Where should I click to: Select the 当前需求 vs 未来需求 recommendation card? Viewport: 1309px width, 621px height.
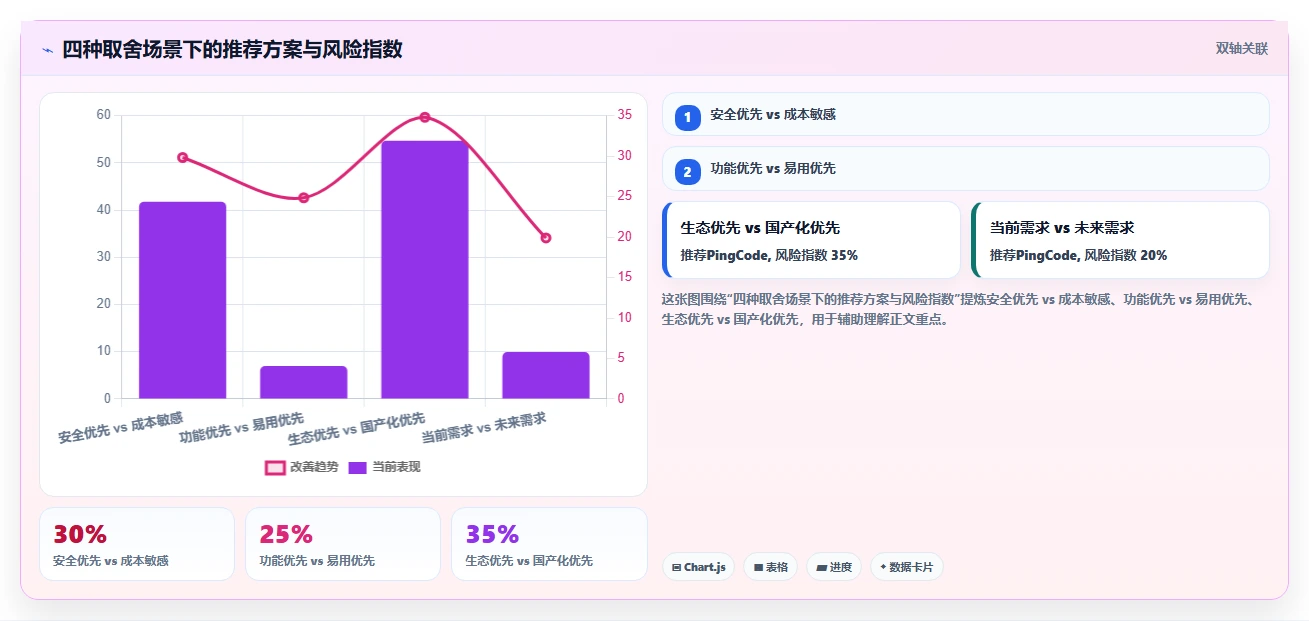point(1120,240)
